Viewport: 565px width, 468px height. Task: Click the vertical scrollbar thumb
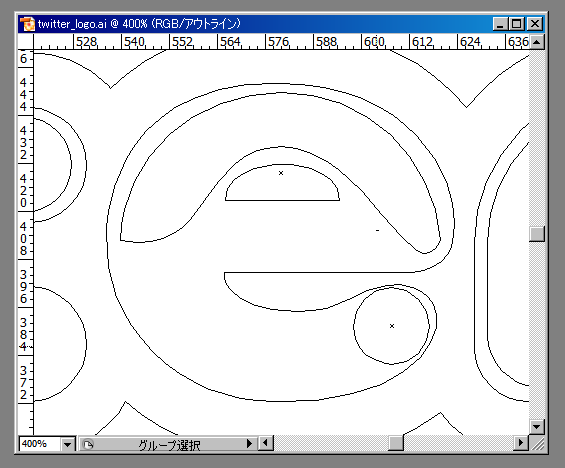(x=537, y=234)
